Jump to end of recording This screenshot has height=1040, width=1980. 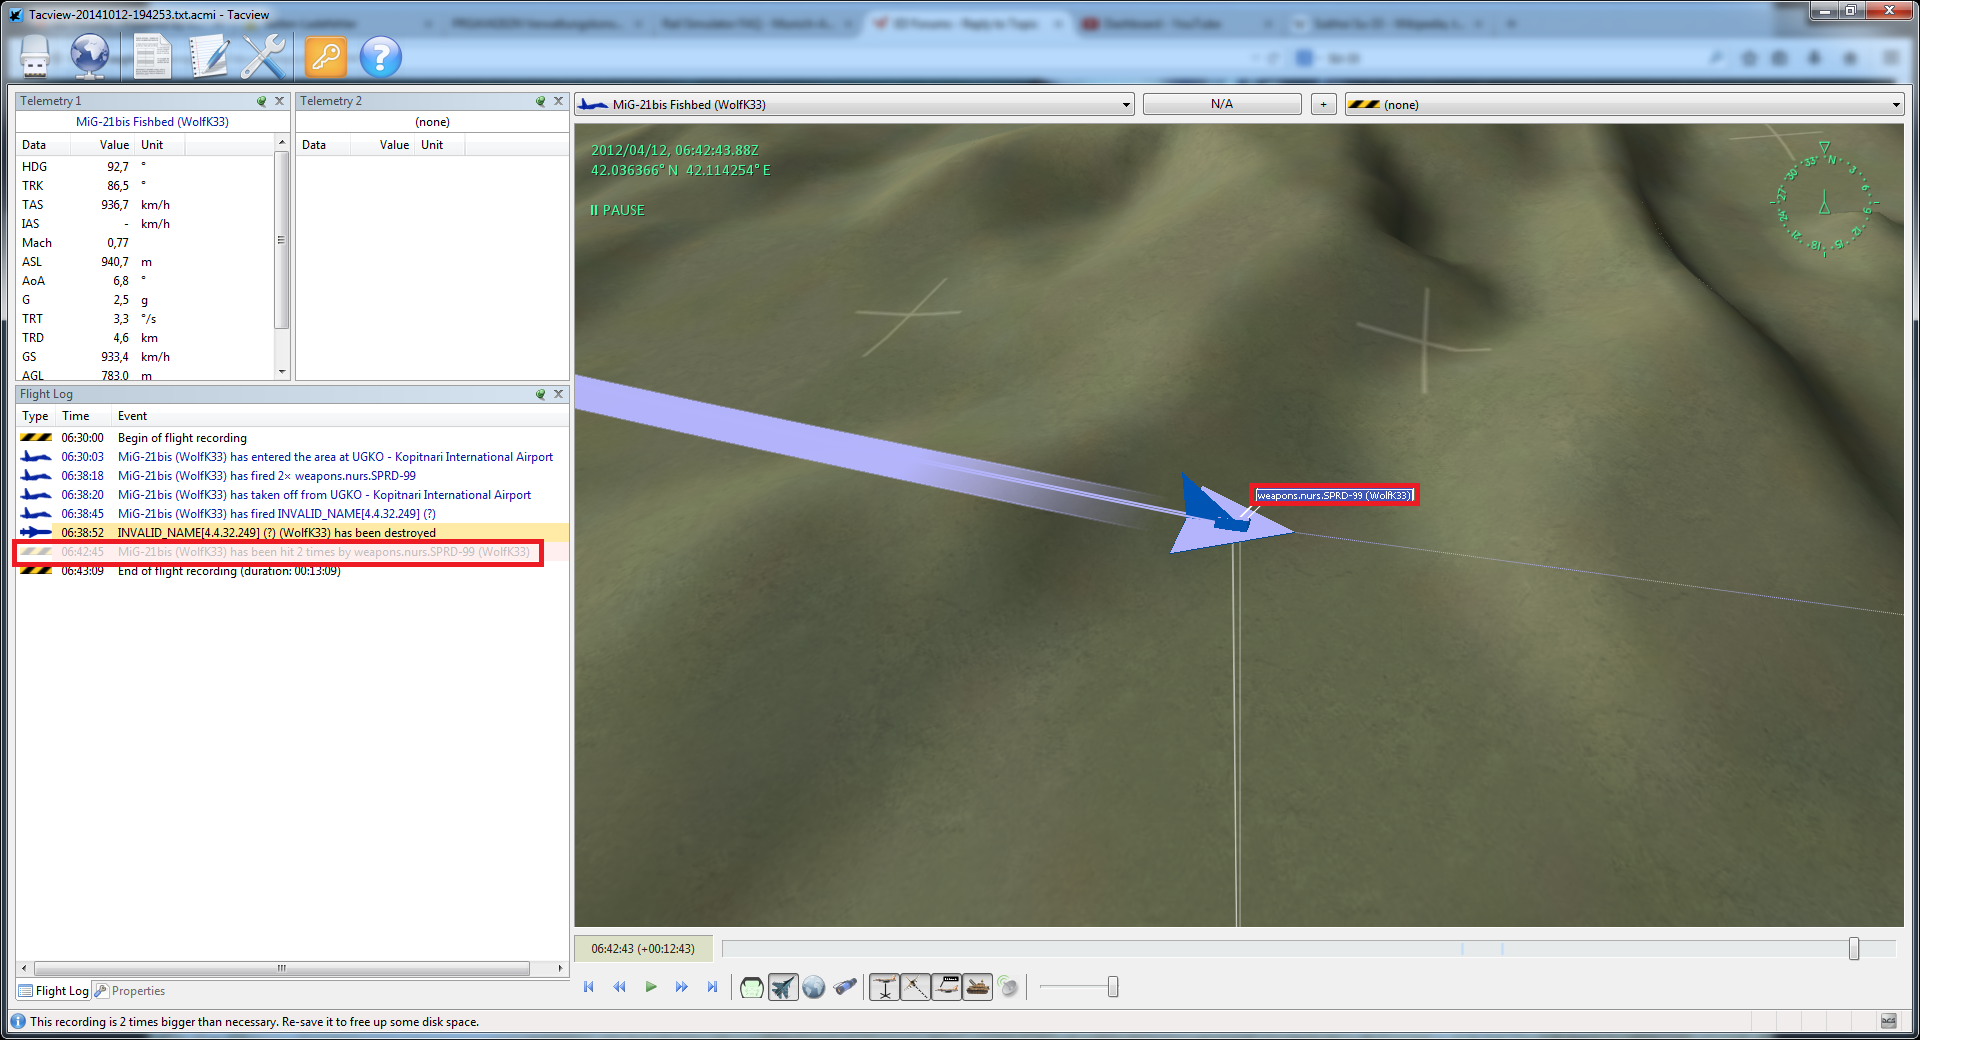coord(712,987)
